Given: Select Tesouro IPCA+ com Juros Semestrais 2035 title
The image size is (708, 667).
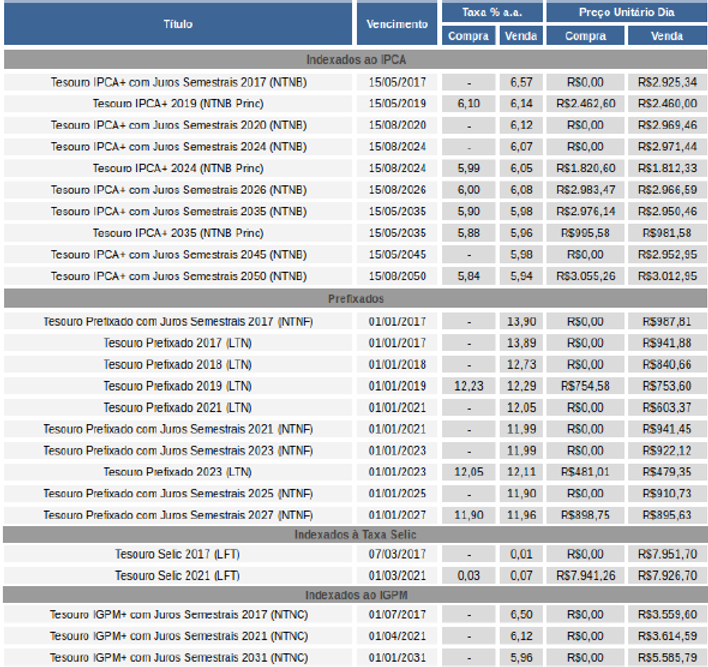Looking at the screenshot, I should point(178,211).
